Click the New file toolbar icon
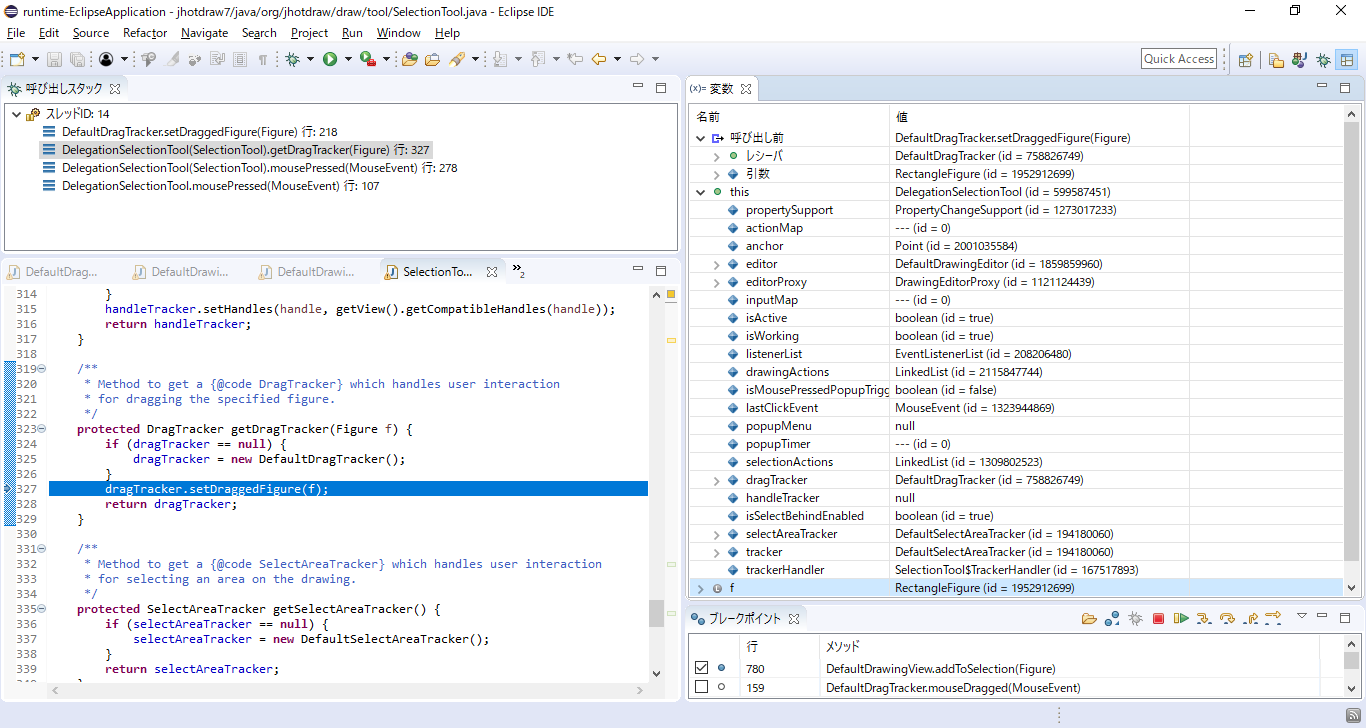Screen dimensions: 1366x728 tap(17, 59)
